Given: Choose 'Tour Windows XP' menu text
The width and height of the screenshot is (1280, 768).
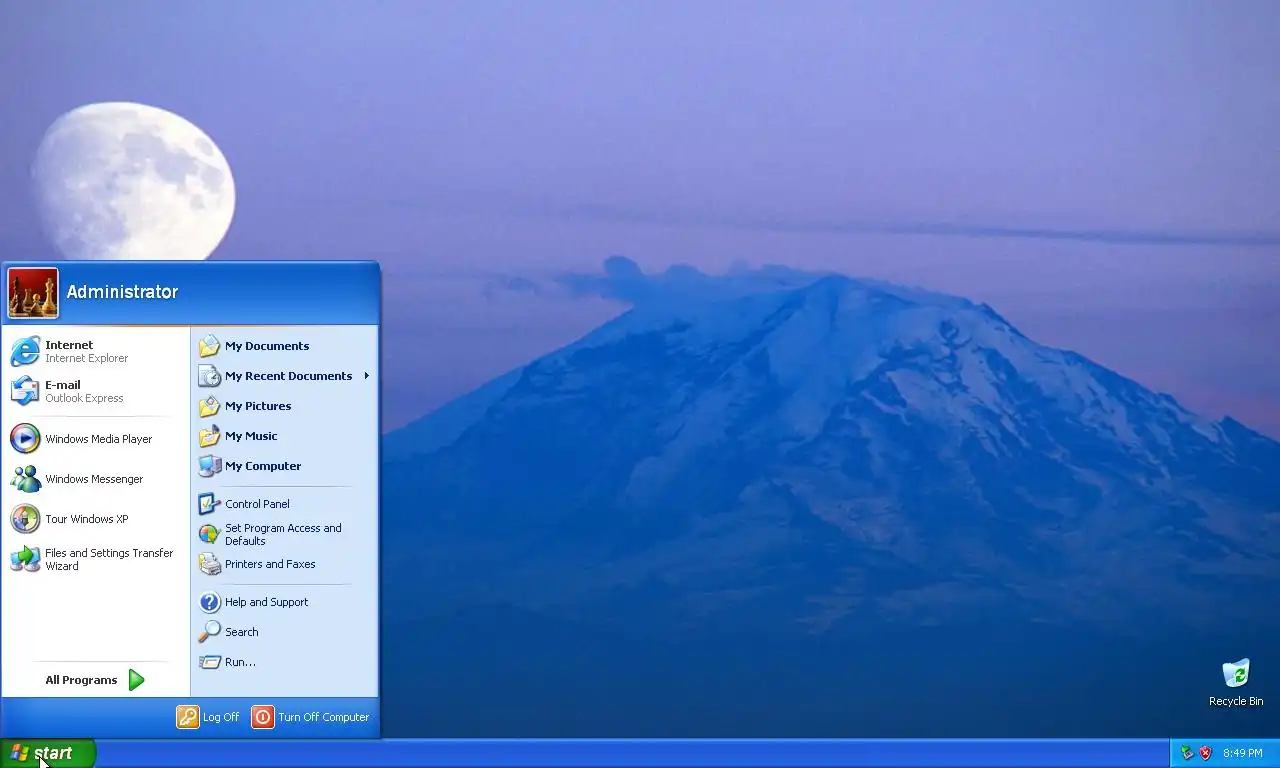Looking at the screenshot, I should 87,519.
